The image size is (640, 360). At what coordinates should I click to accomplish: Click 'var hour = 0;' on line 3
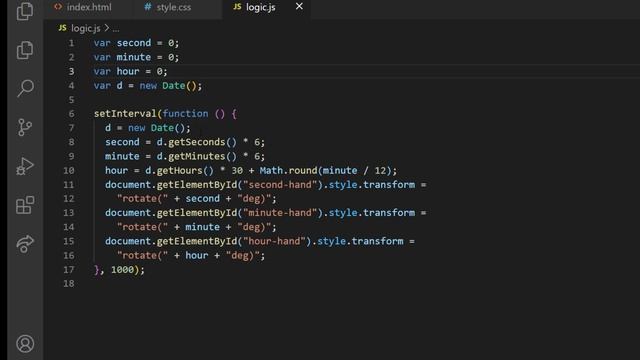131,71
